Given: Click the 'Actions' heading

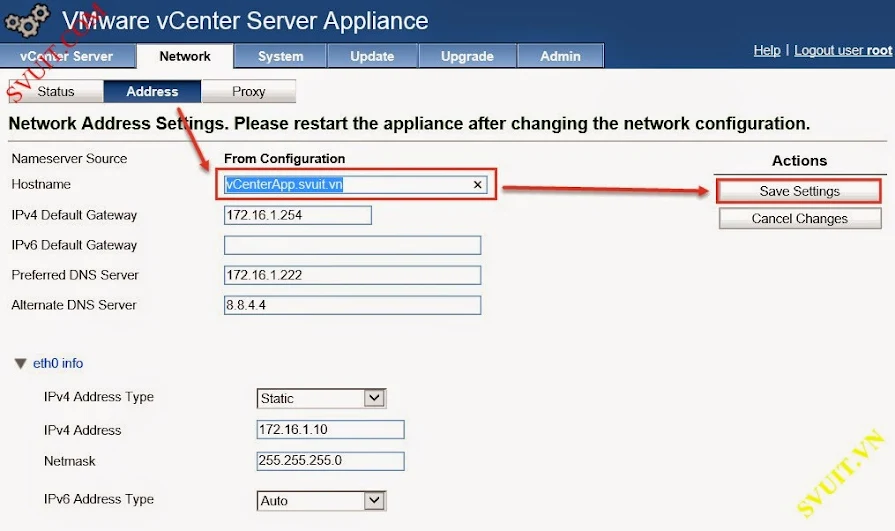Looking at the screenshot, I should 799,161.
